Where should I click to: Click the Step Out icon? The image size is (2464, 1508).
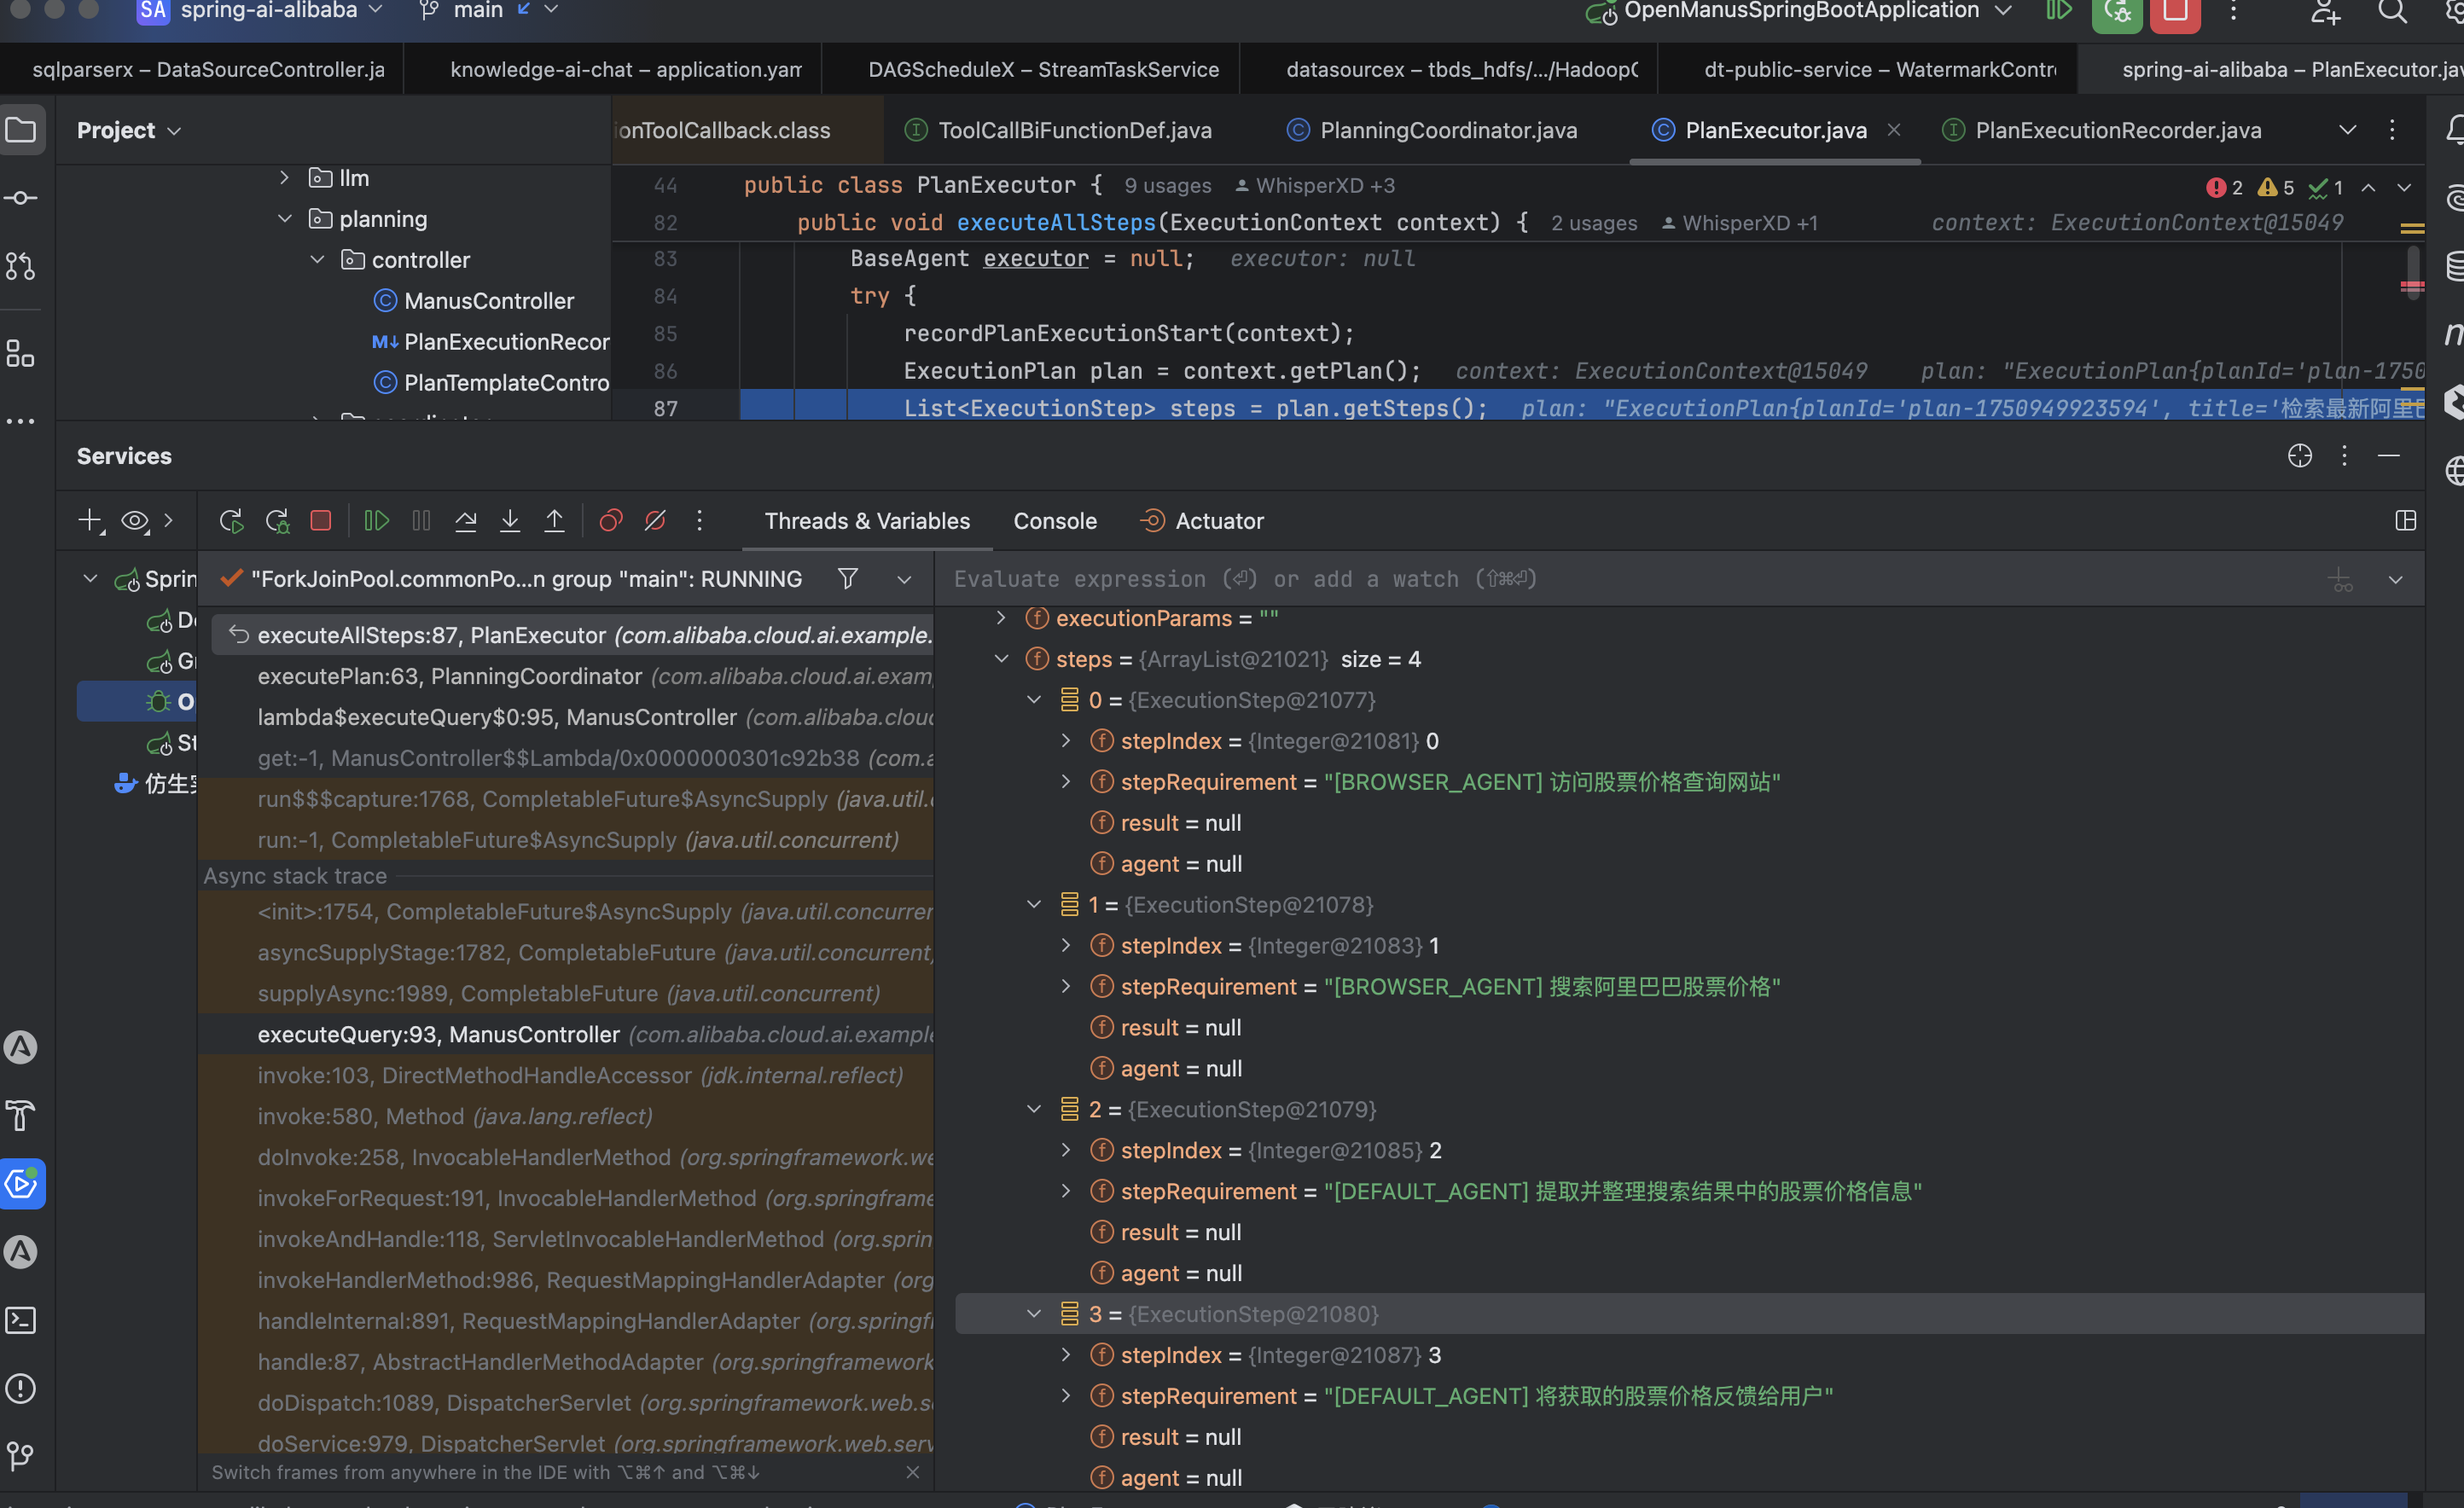click(554, 521)
